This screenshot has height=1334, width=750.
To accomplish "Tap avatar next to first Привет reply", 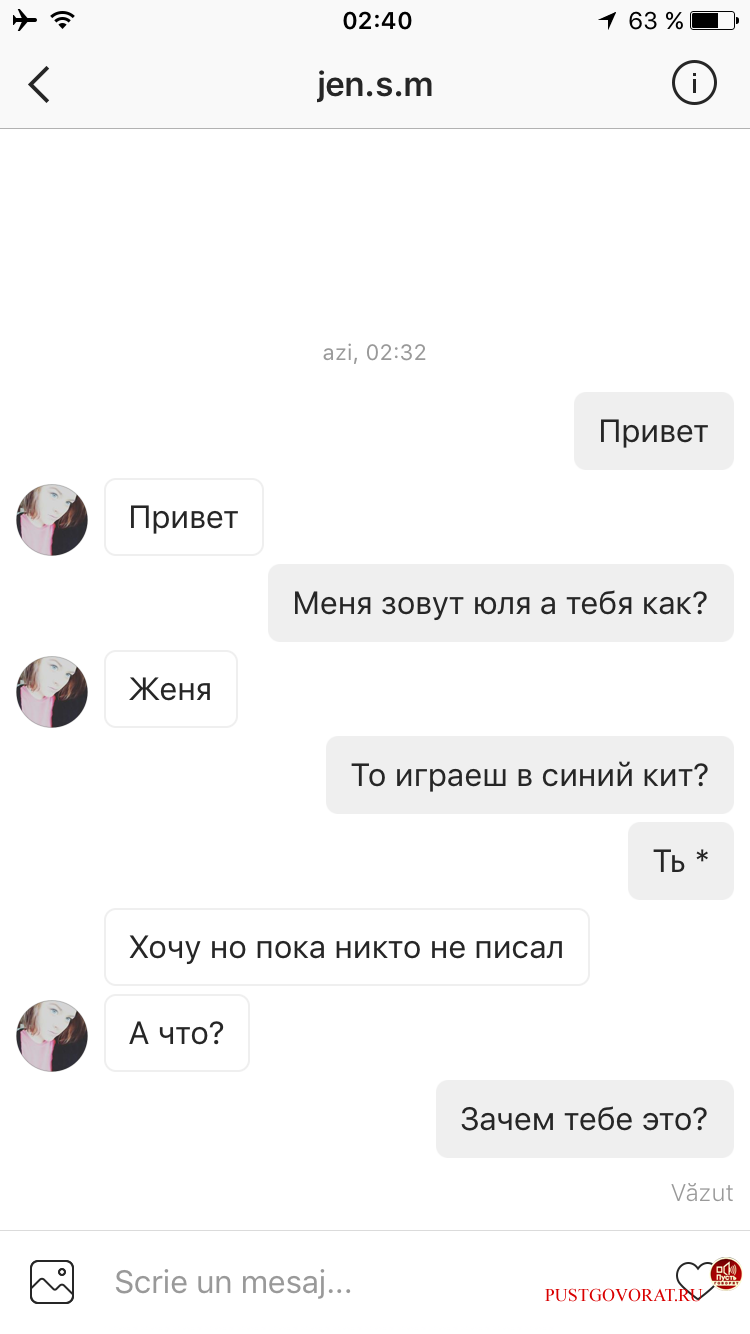I will 52,520.
